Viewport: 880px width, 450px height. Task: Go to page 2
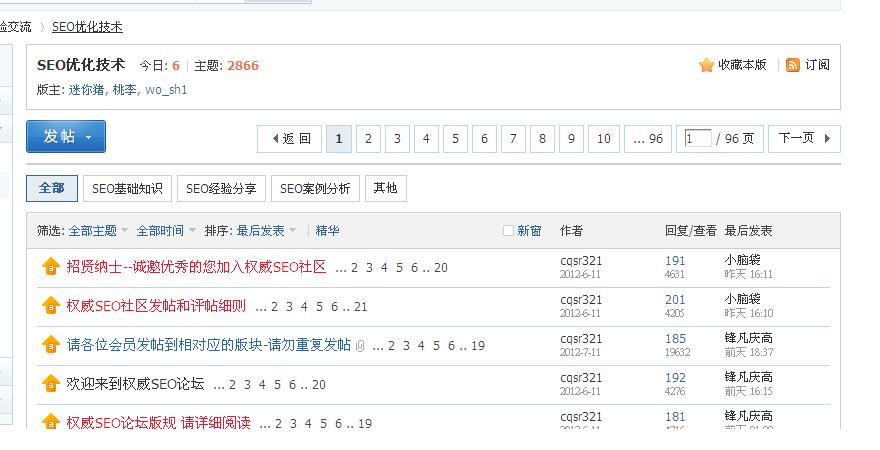368,139
